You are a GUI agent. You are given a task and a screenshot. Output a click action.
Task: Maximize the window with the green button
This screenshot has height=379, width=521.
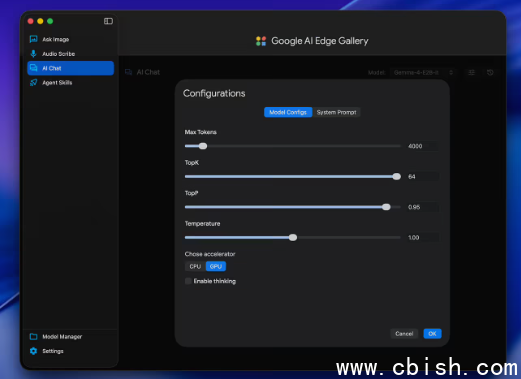point(50,21)
